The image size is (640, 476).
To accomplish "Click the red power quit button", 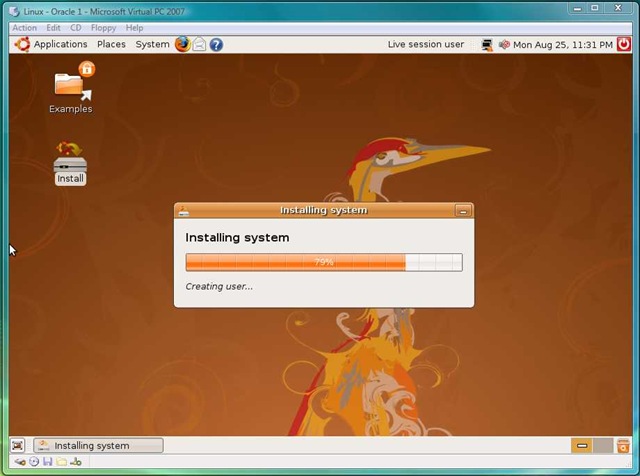I will 624,44.
